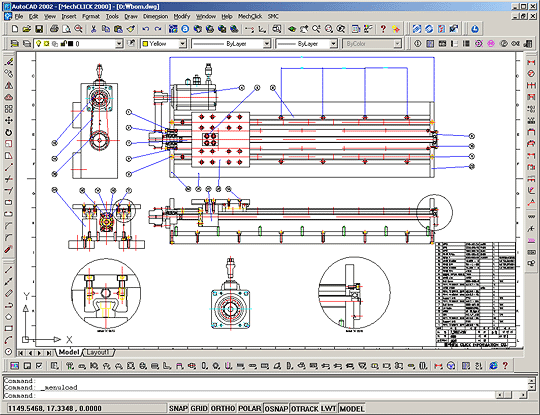Viewport: 540px width, 415px height.
Task: Open the Format menu
Action: [x=91, y=16]
